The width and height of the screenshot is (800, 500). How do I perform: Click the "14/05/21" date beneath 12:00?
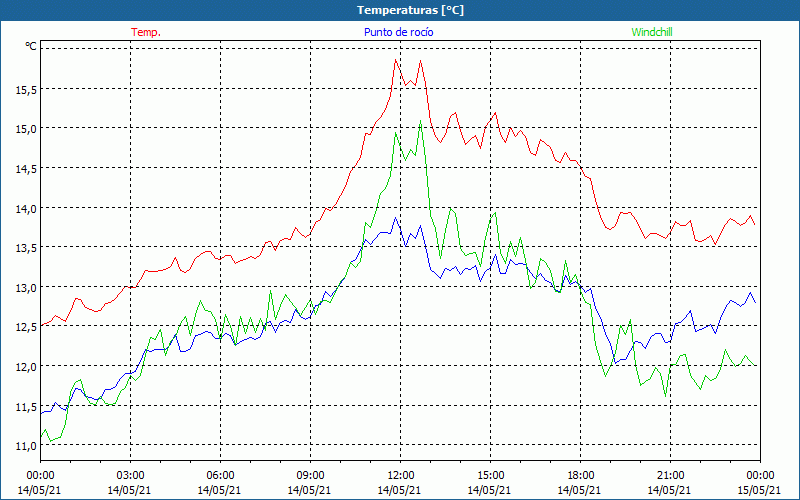pos(400,490)
